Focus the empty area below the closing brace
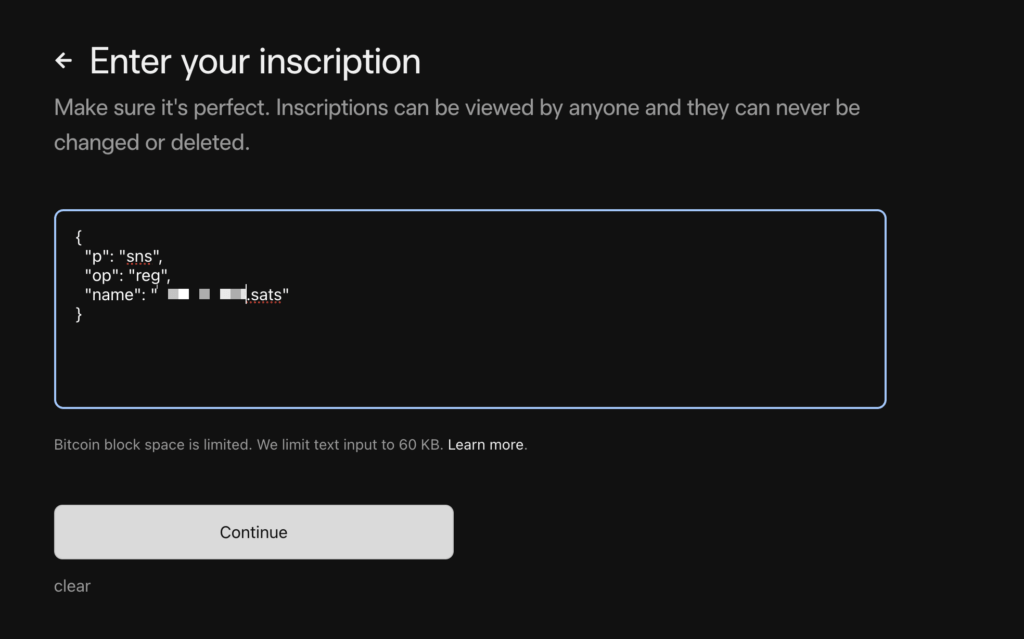The image size is (1024, 639). pos(470,363)
